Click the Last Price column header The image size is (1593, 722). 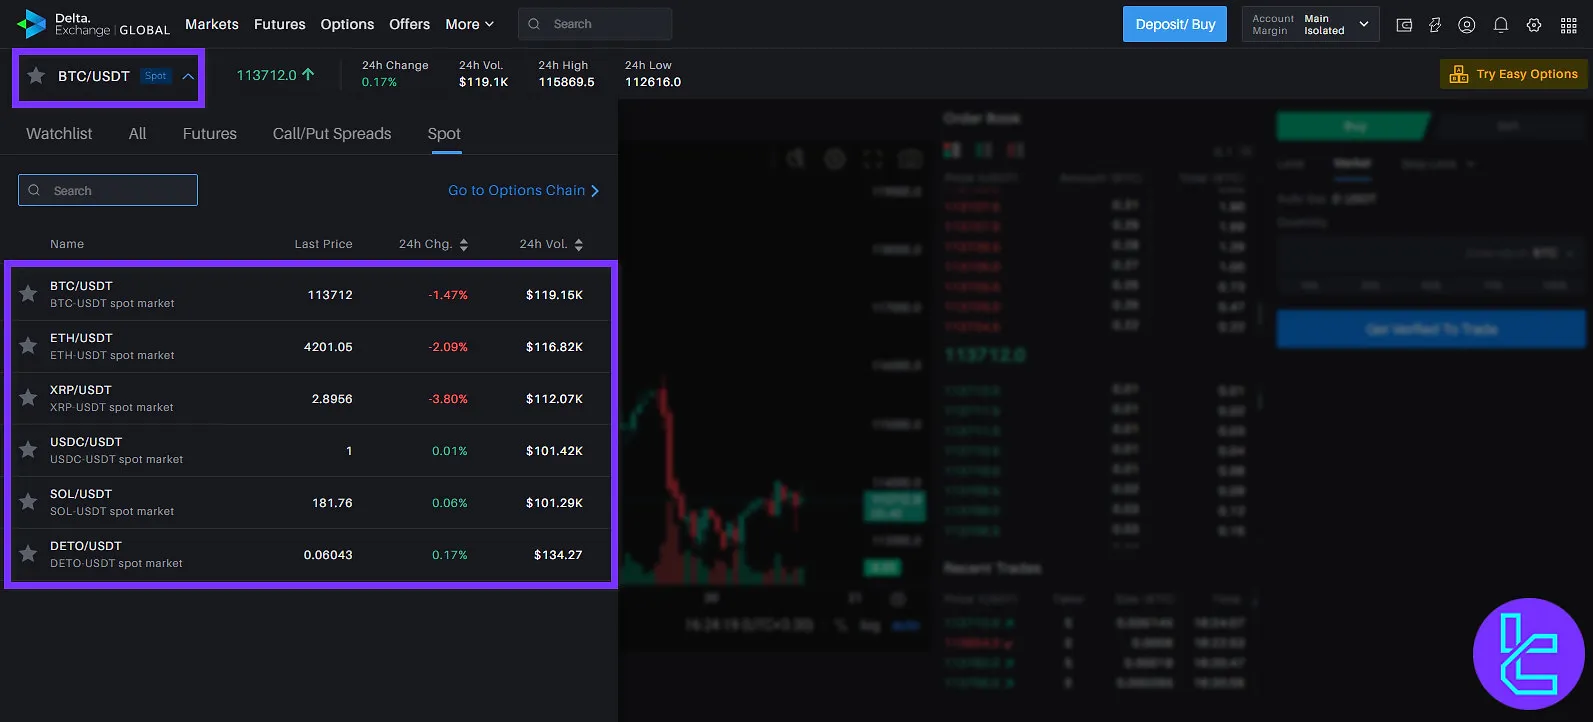[323, 244]
